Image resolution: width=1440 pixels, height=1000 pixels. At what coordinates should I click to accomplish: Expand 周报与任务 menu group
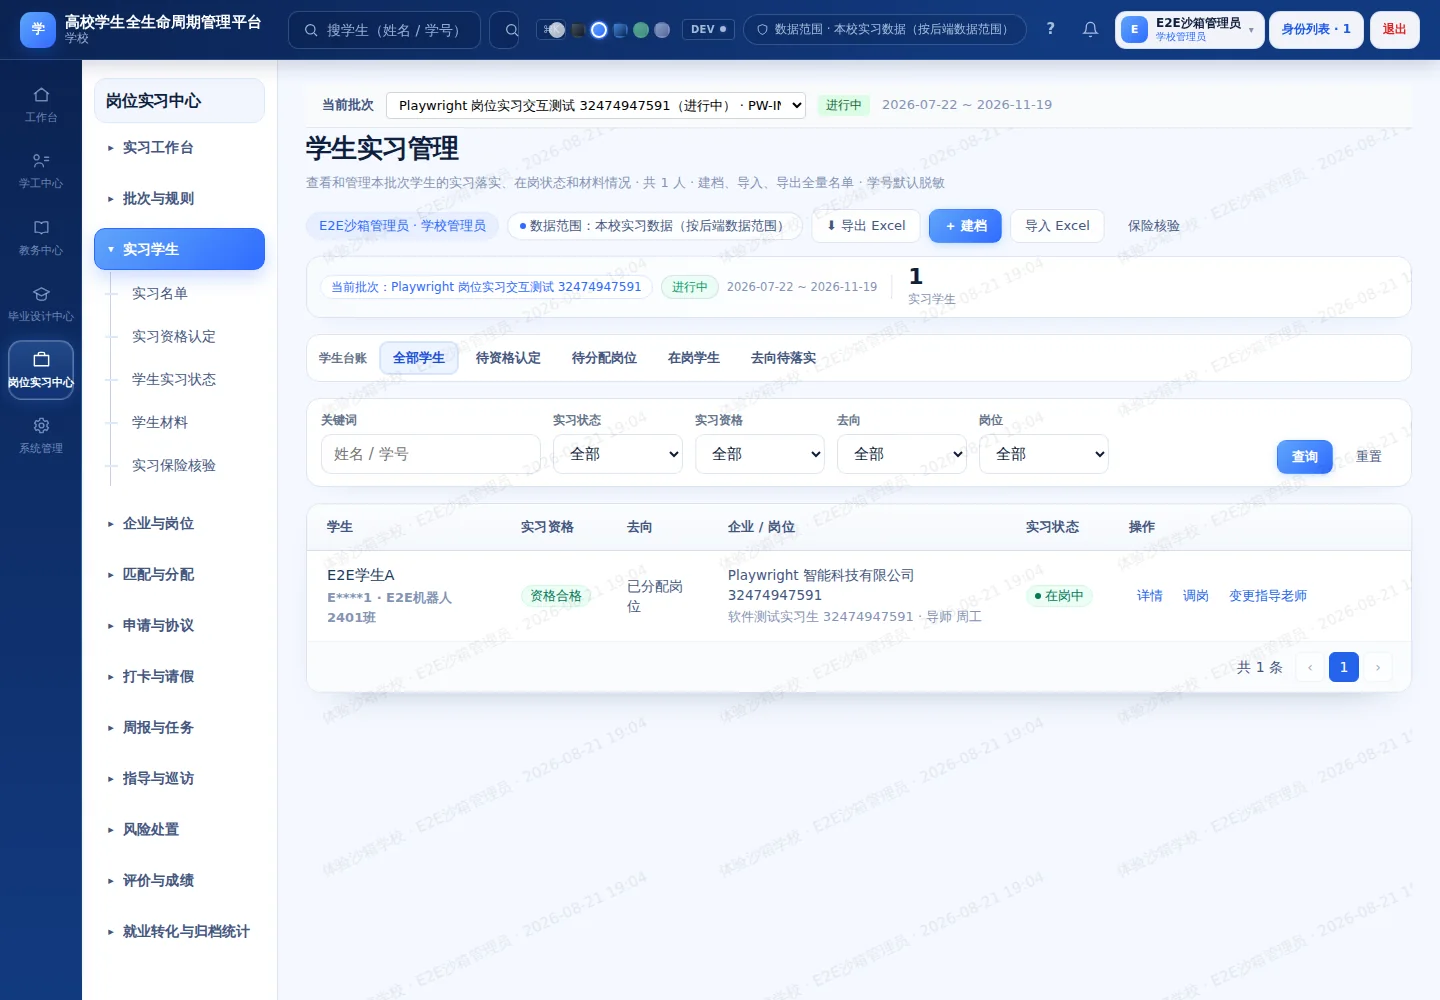[179, 728]
